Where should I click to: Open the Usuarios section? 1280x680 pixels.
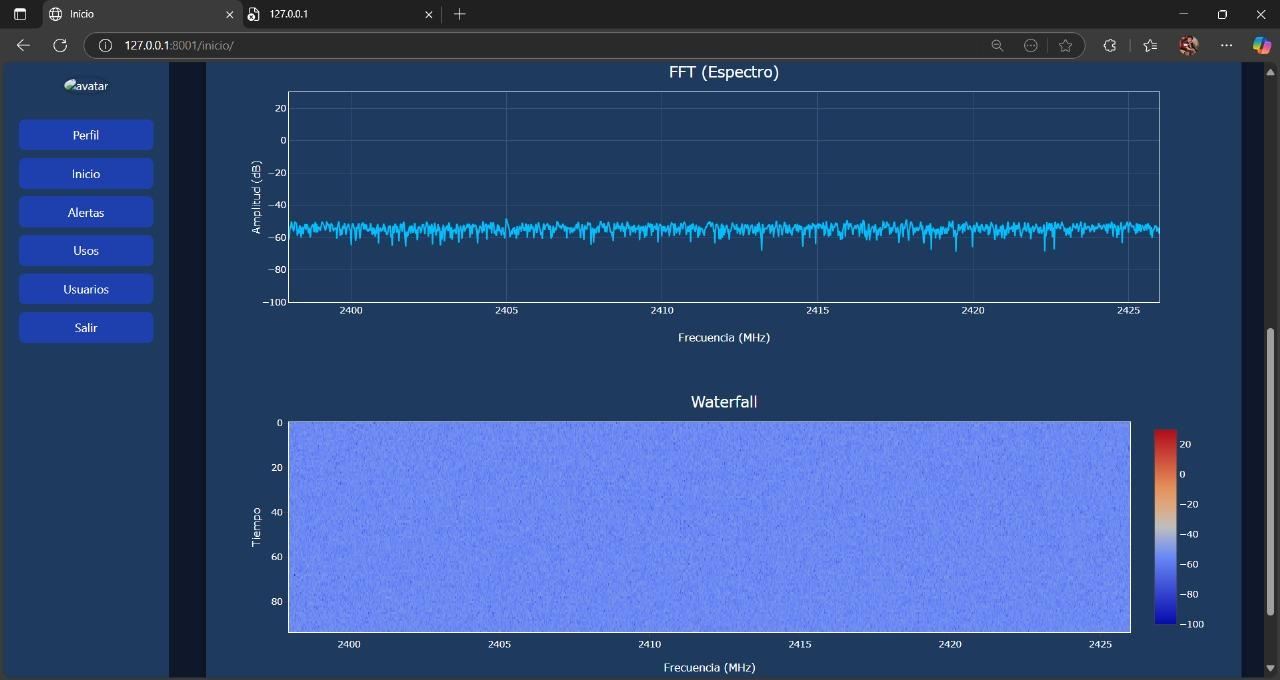86,289
